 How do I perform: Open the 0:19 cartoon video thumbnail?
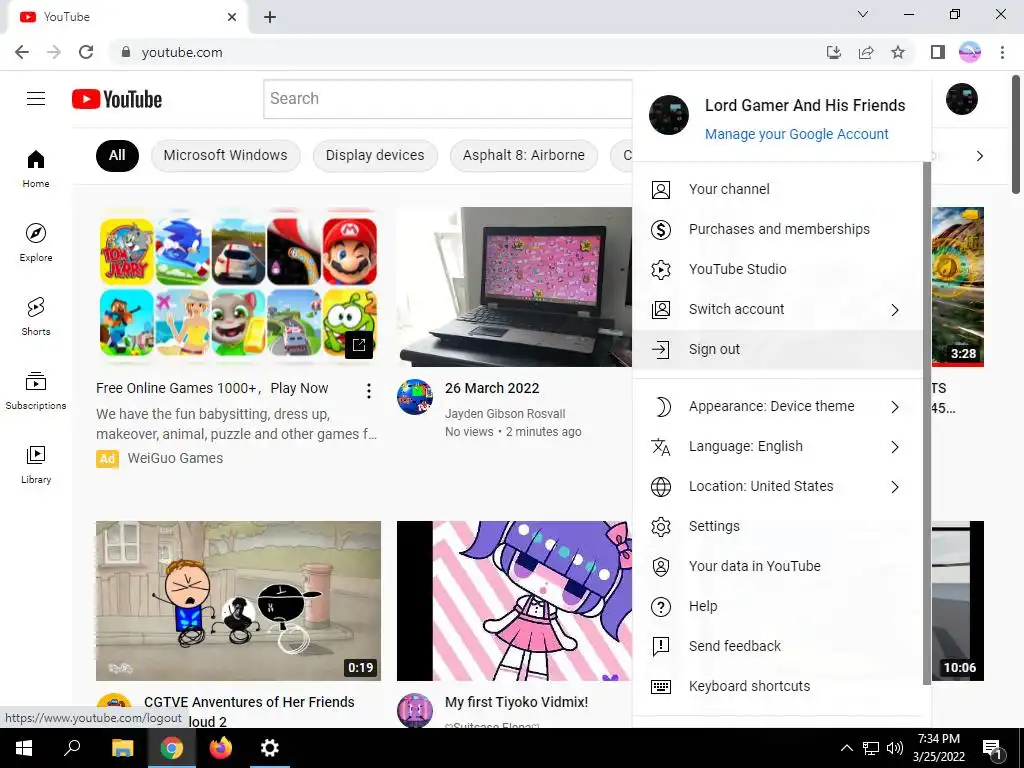pos(238,601)
